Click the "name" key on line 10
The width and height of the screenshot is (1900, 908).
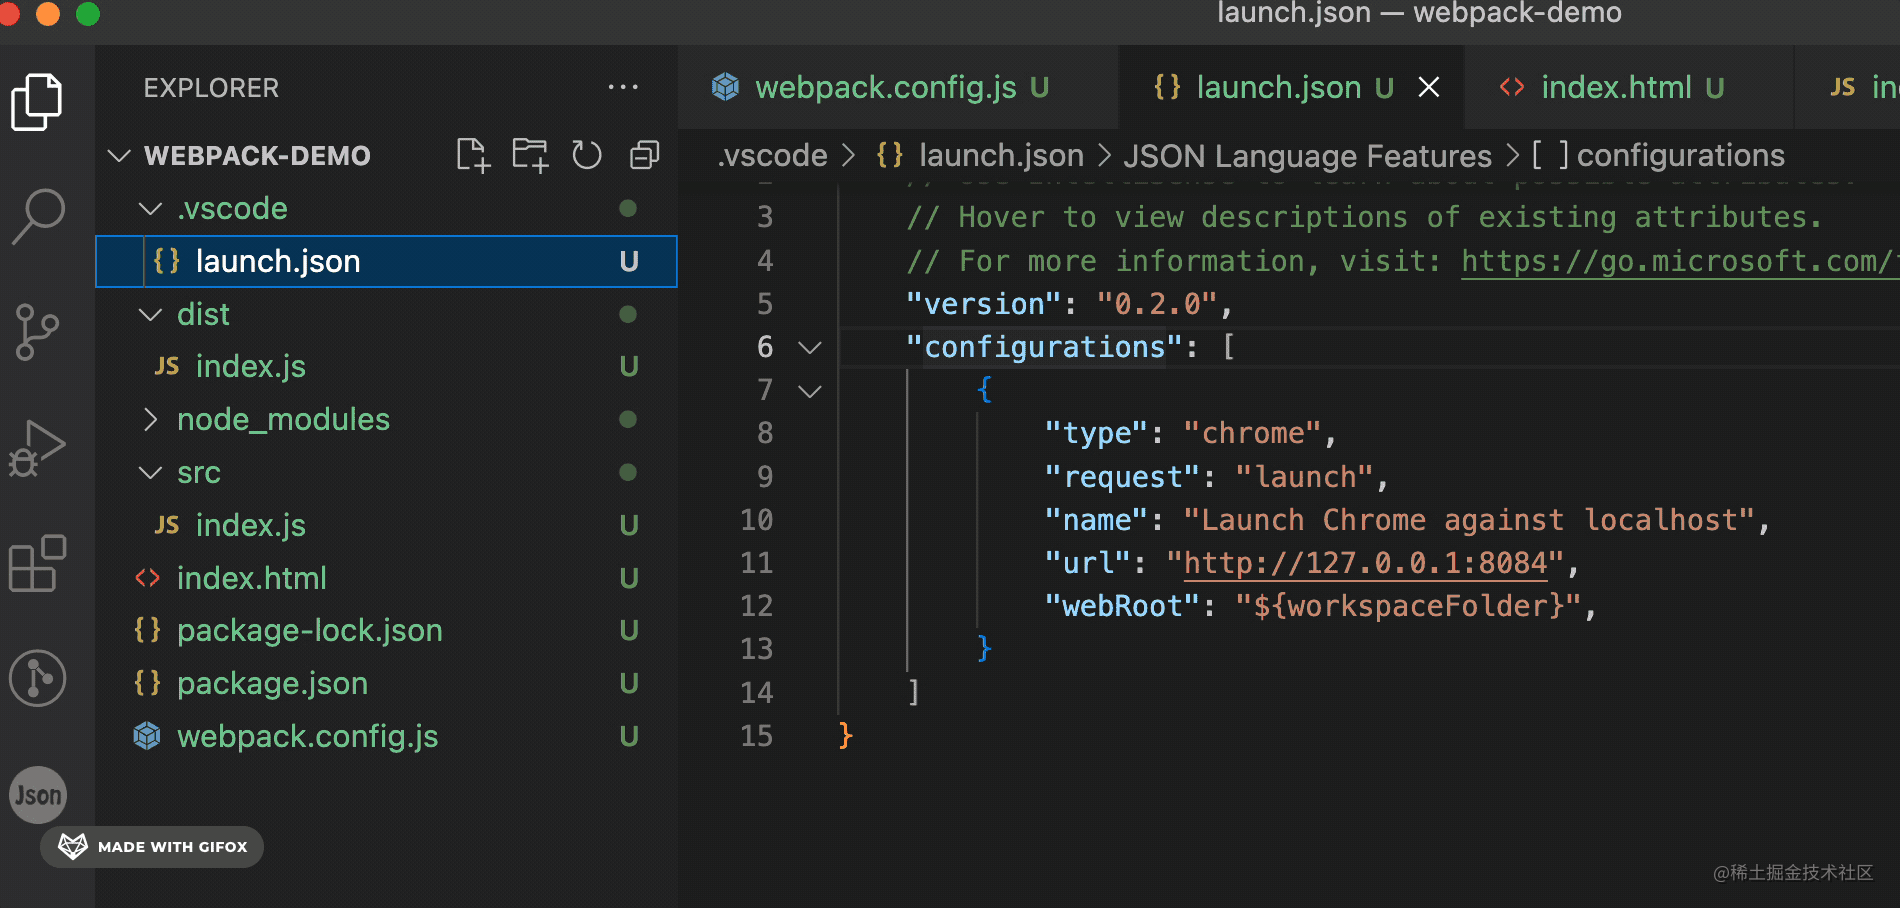pyautogui.click(x=1096, y=520)
